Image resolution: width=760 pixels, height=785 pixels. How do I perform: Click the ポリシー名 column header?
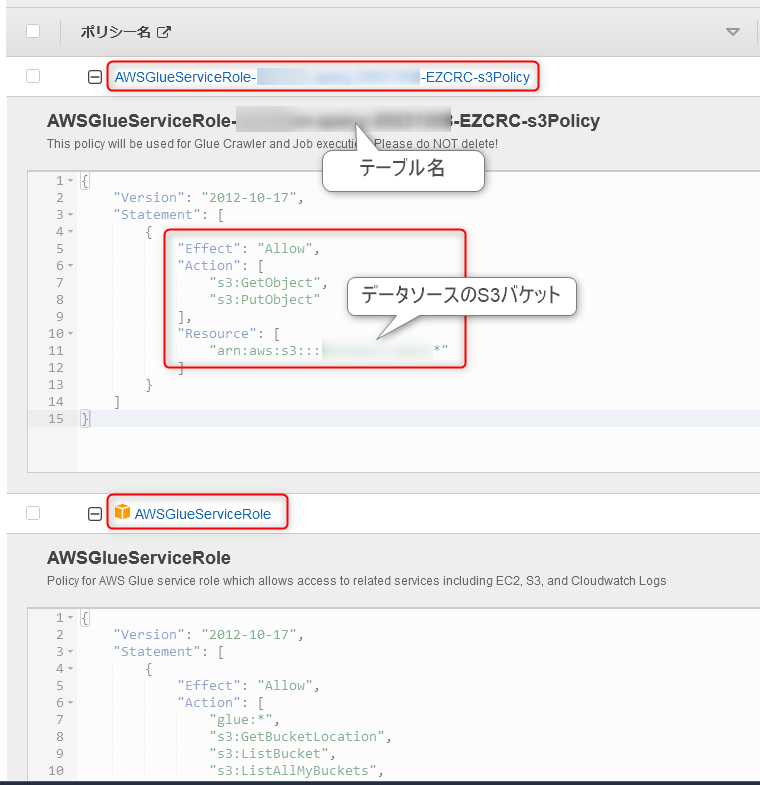116,32
